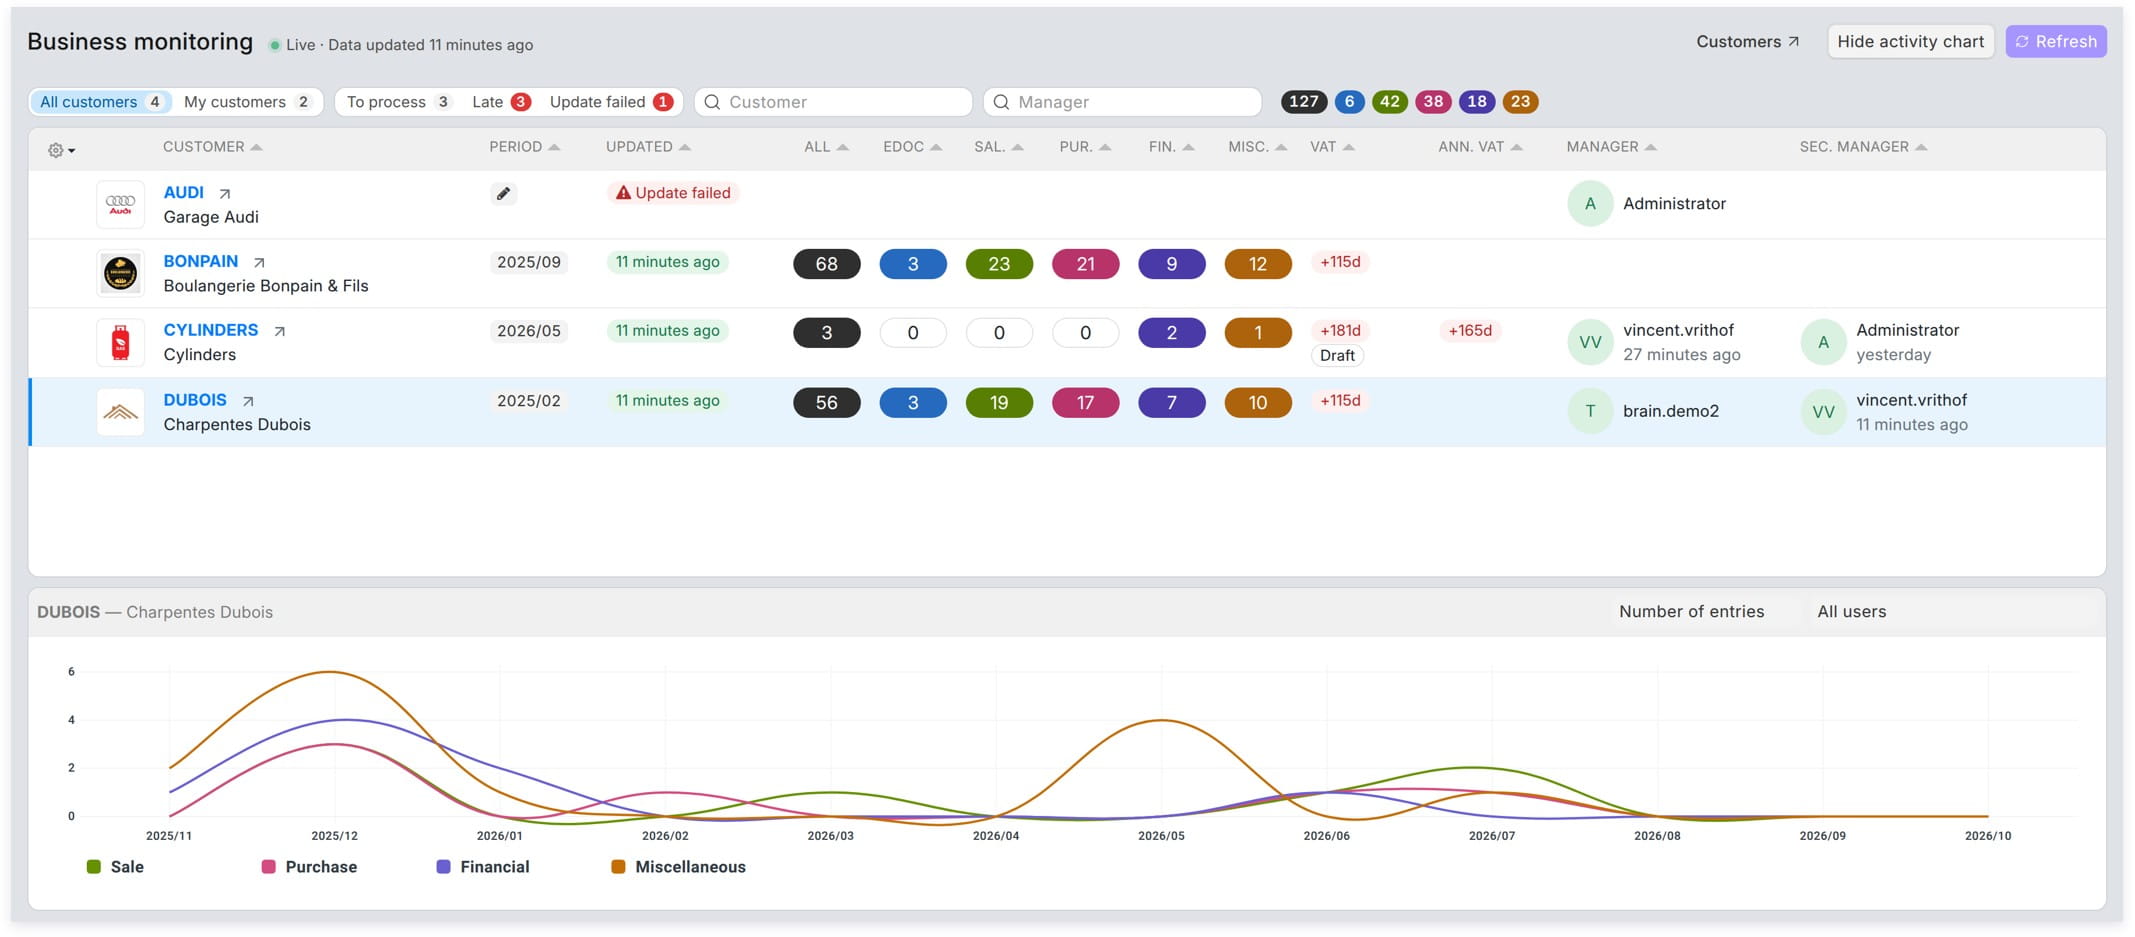This screenshot has width=2135, height=937.
Task: Toggle the To process filter
Action: [x=398, y=102]
